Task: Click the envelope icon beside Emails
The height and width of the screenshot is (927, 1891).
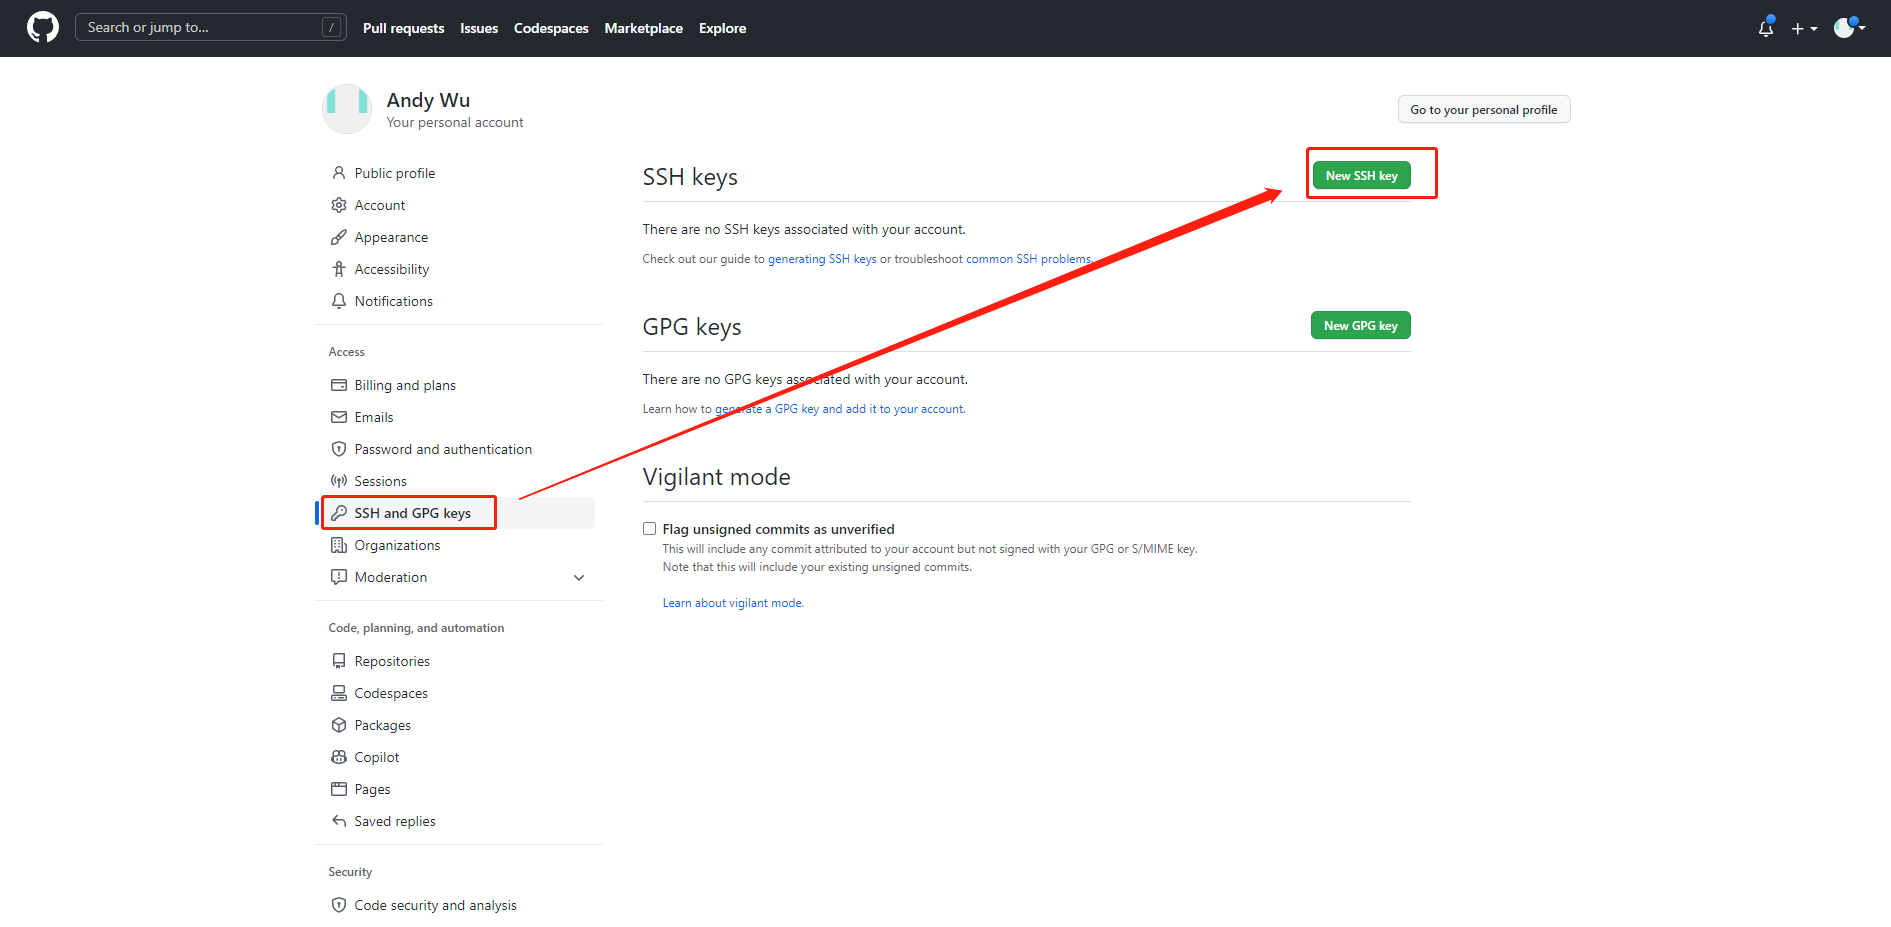Action: (339, 417)
